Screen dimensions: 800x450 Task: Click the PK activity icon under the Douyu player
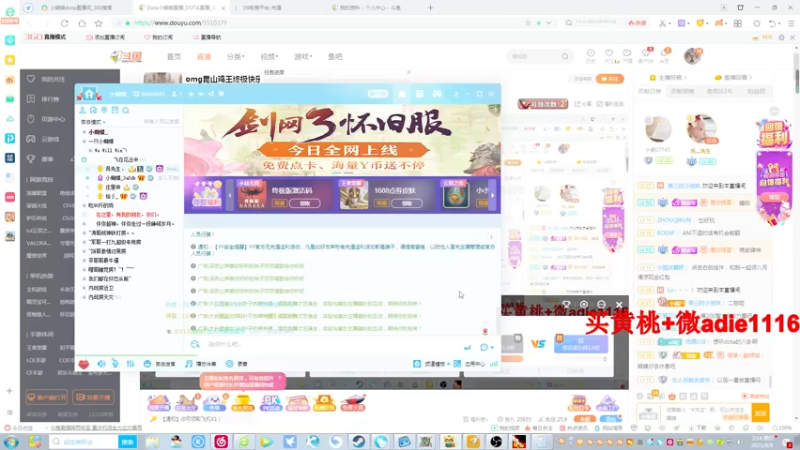tap(270, 403)
